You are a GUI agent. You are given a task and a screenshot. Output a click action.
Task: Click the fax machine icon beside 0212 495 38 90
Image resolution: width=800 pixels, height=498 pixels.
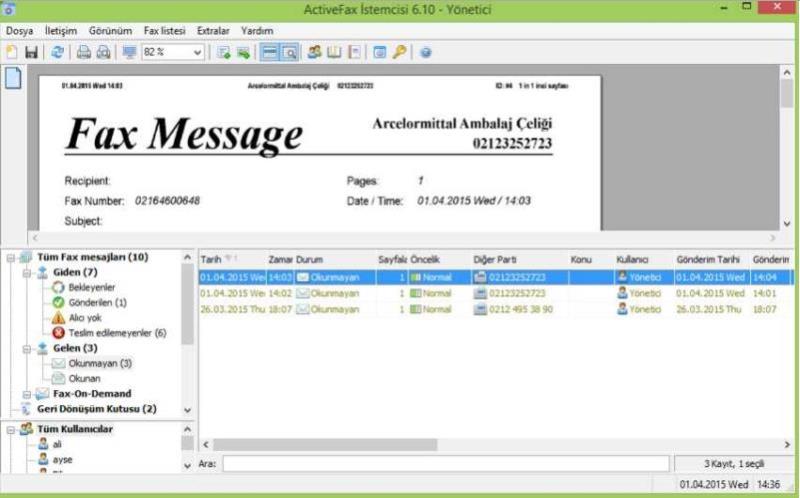point(480,309)
